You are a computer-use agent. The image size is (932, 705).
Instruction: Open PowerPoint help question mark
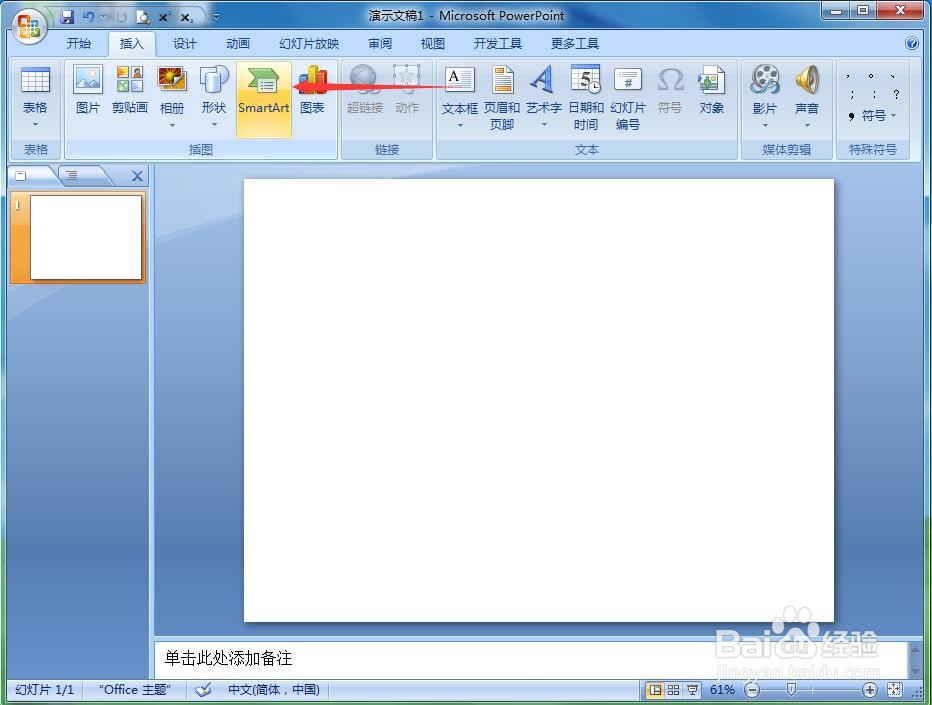pyautogui.click(x=911, y=43)
